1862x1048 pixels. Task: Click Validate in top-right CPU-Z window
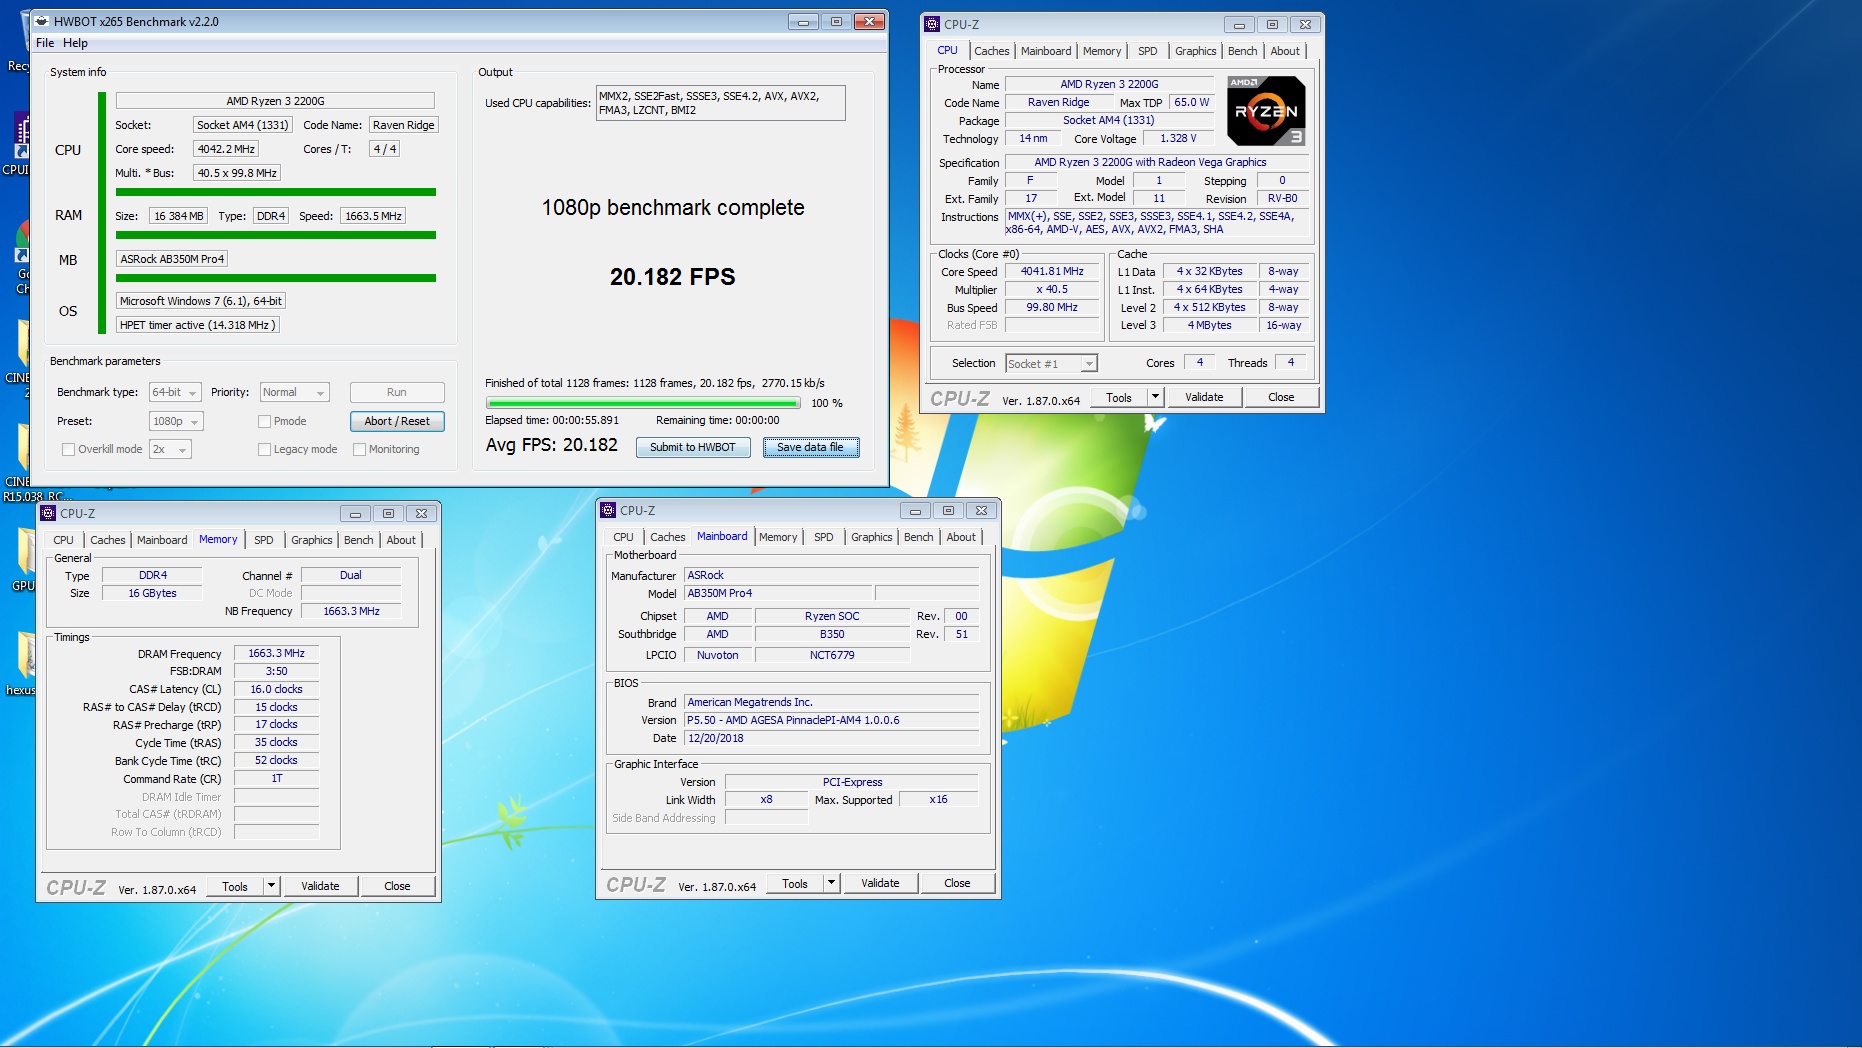point(1204,397)
